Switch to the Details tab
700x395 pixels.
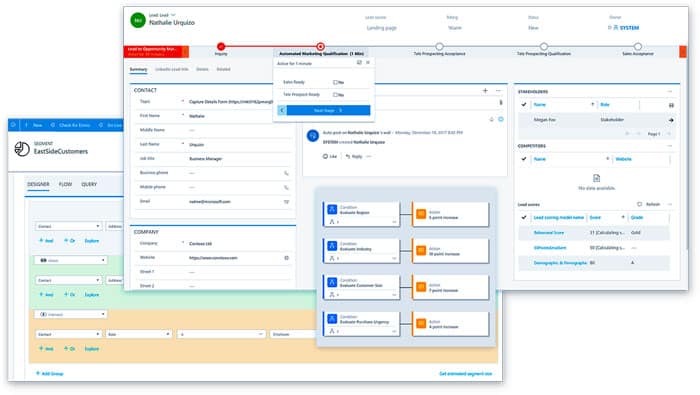point(202,69)
